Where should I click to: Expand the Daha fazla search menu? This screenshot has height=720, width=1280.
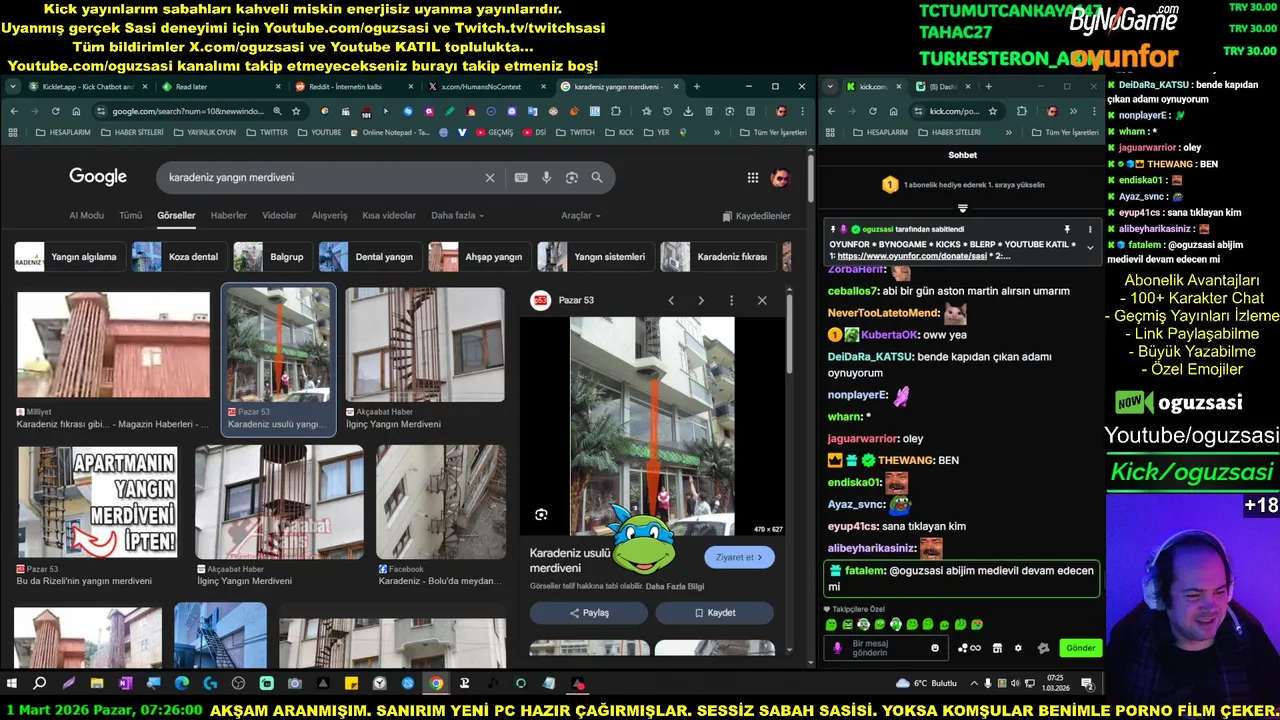457,216
